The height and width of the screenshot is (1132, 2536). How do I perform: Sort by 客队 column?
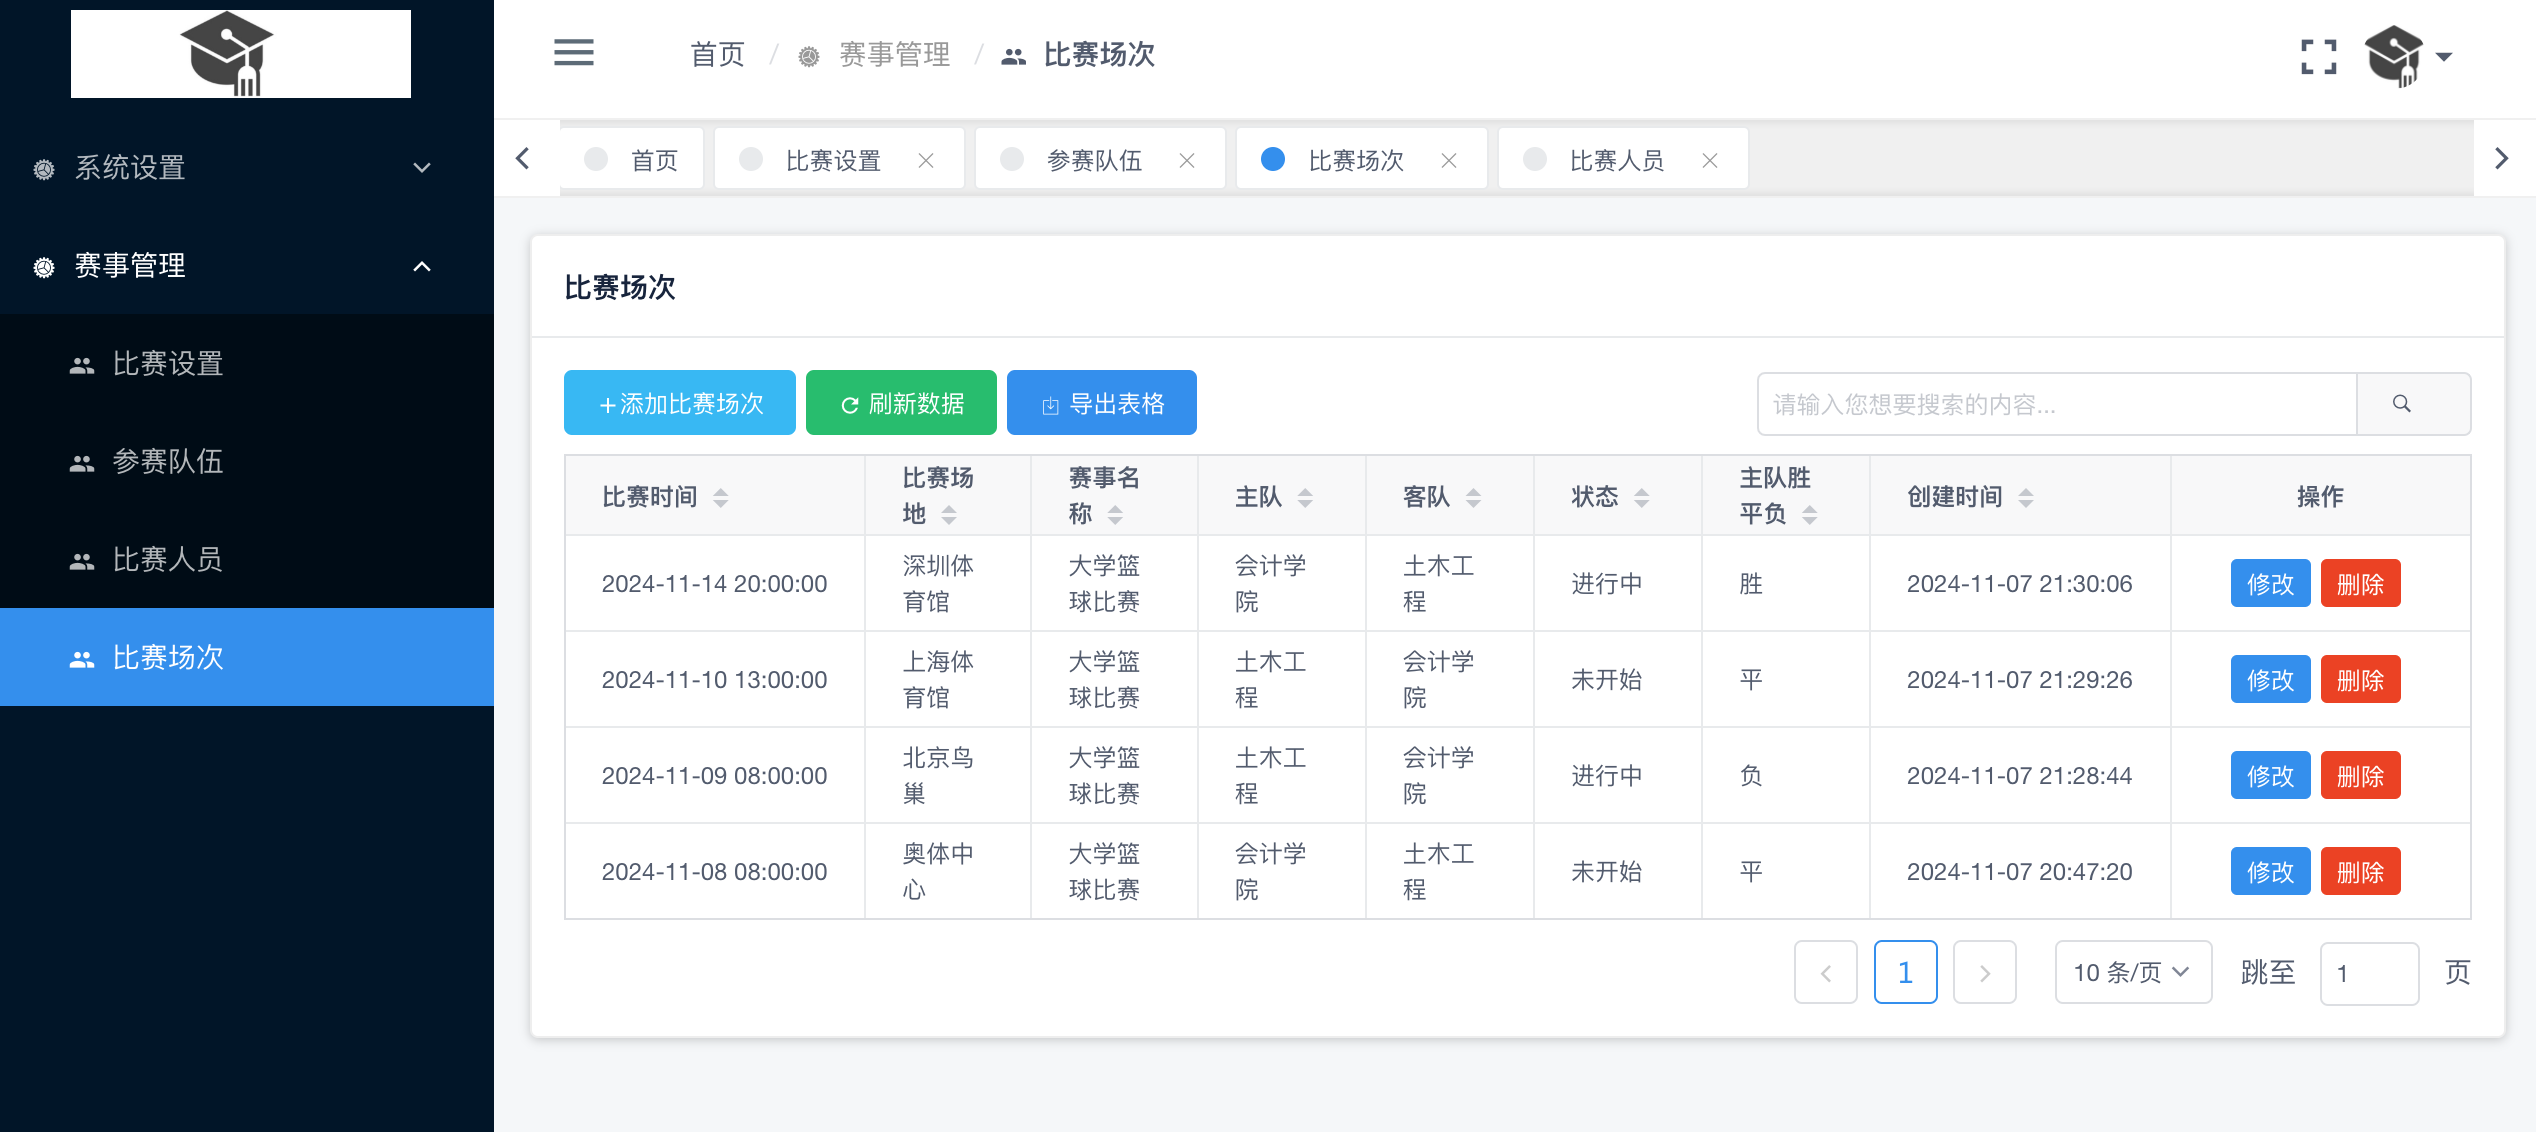click(x=1473, y=497)
